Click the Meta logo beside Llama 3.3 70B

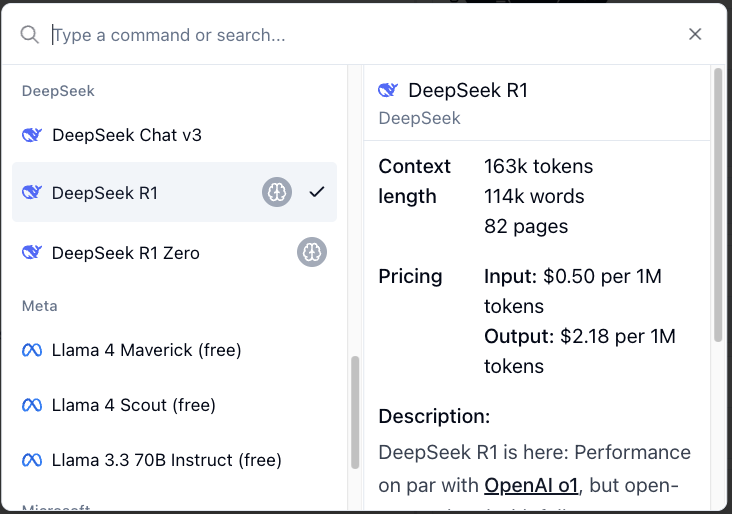click(32, 460)
